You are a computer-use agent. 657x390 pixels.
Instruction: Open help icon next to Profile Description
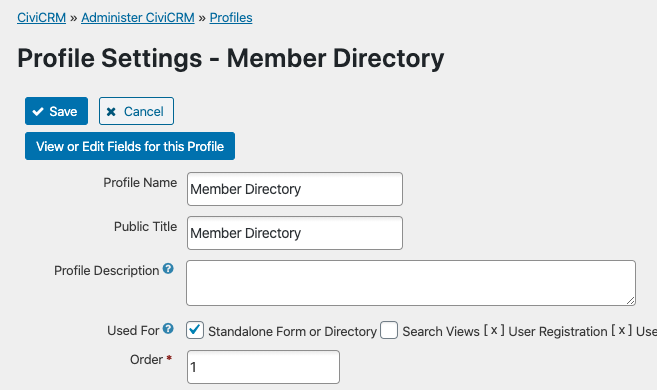(x=168, y=269)
